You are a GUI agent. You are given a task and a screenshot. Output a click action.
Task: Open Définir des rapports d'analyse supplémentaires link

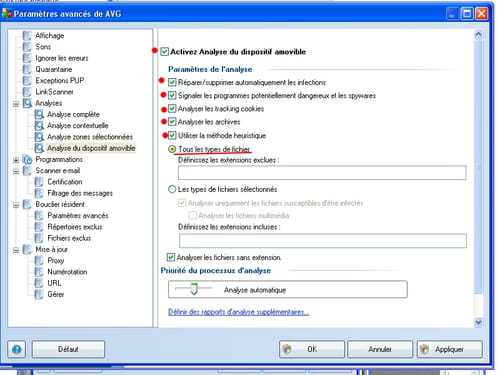tap(238, 312)
